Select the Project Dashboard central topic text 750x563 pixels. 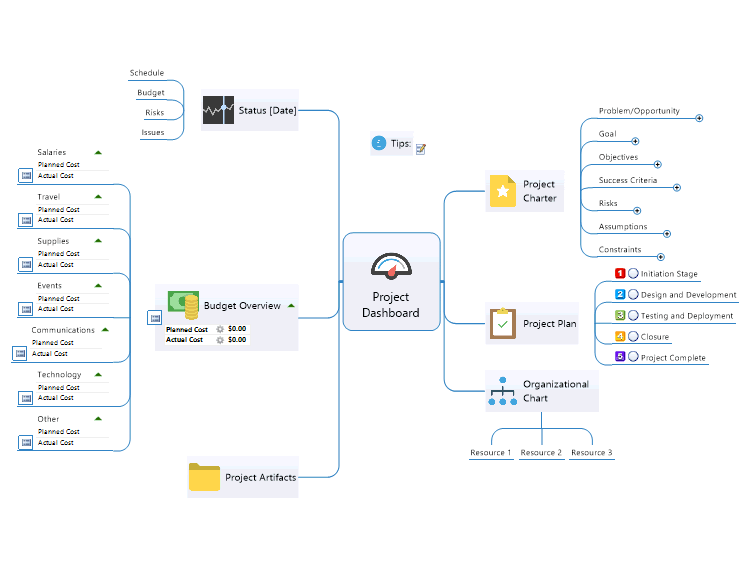tap(391, 305)
